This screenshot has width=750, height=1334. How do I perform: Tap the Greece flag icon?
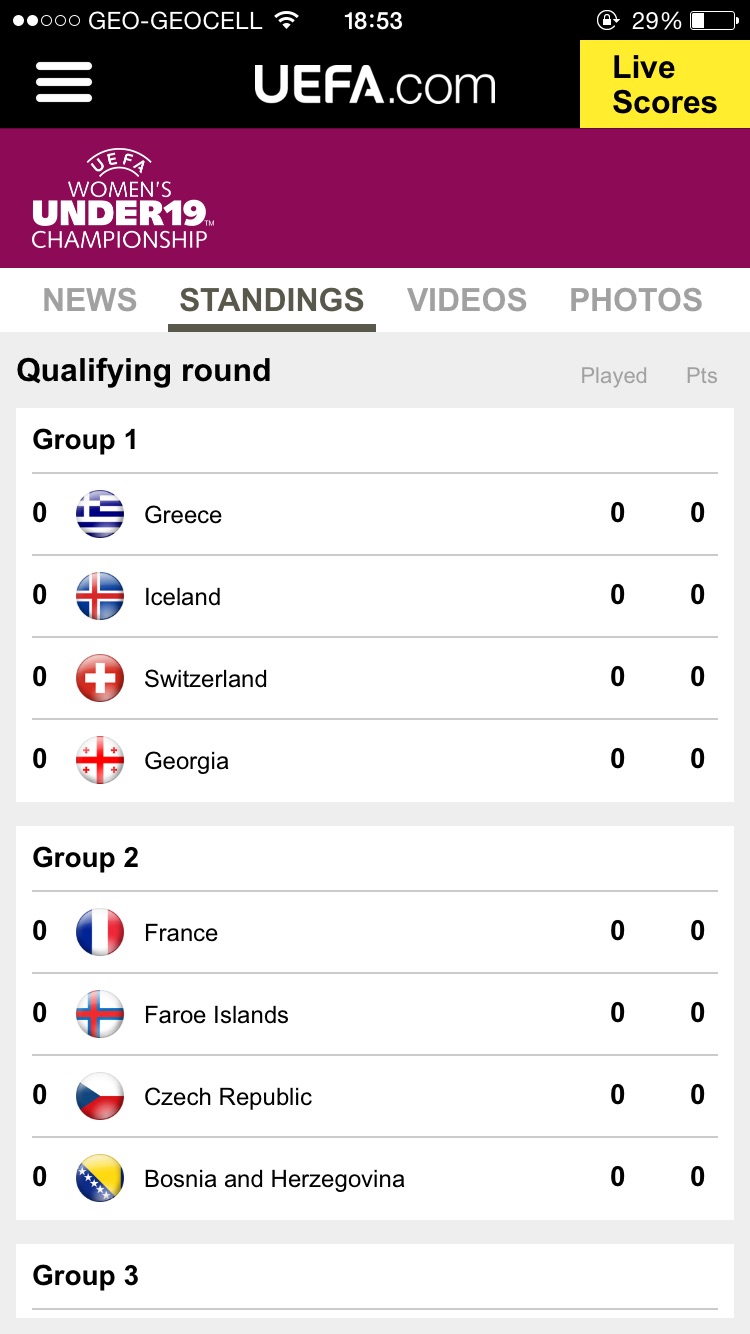[100, 514]
